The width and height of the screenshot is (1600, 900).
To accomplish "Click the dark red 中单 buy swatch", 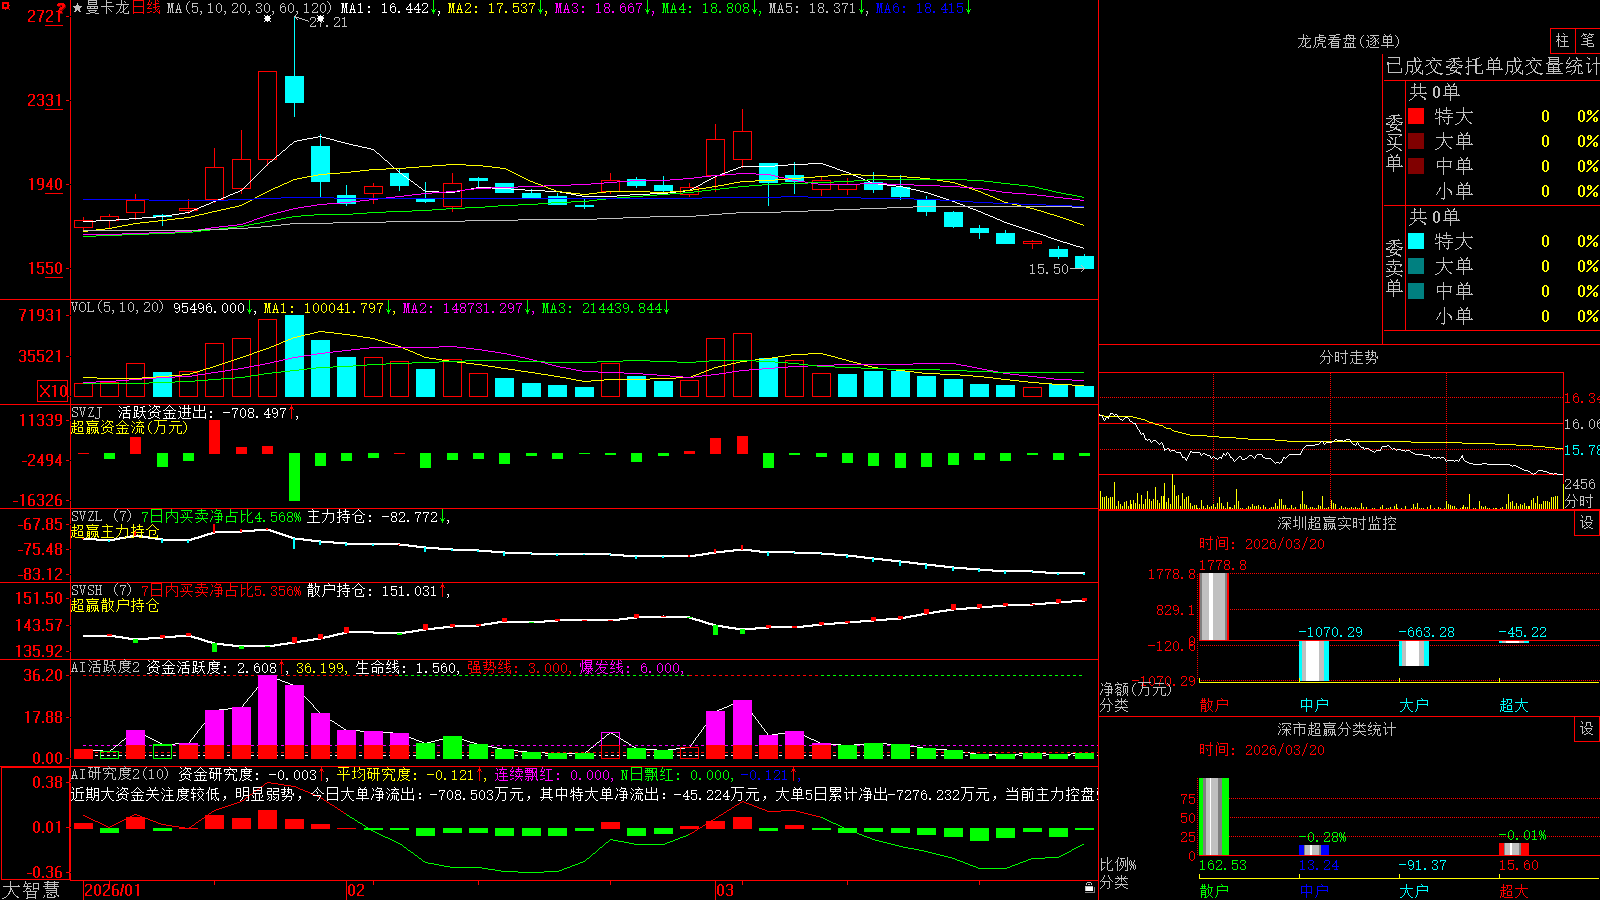I will [1416, 166].
